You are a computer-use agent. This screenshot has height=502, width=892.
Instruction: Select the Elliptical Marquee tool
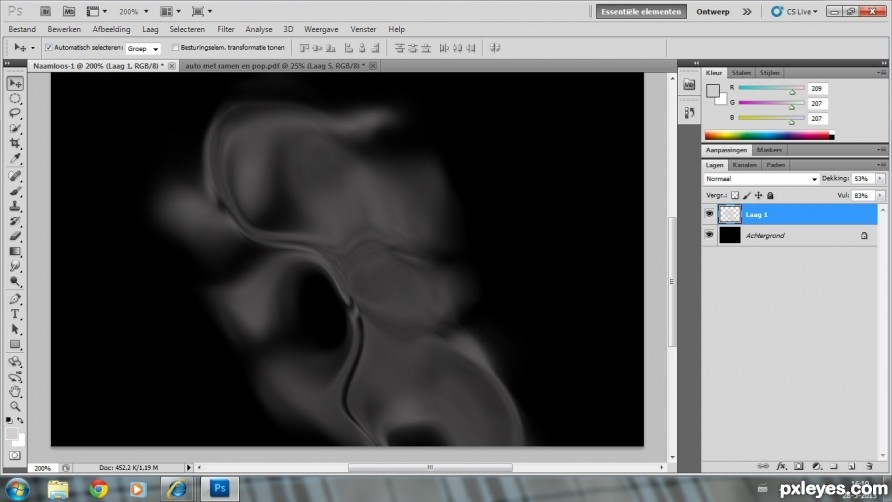click(x=15, y=98)
